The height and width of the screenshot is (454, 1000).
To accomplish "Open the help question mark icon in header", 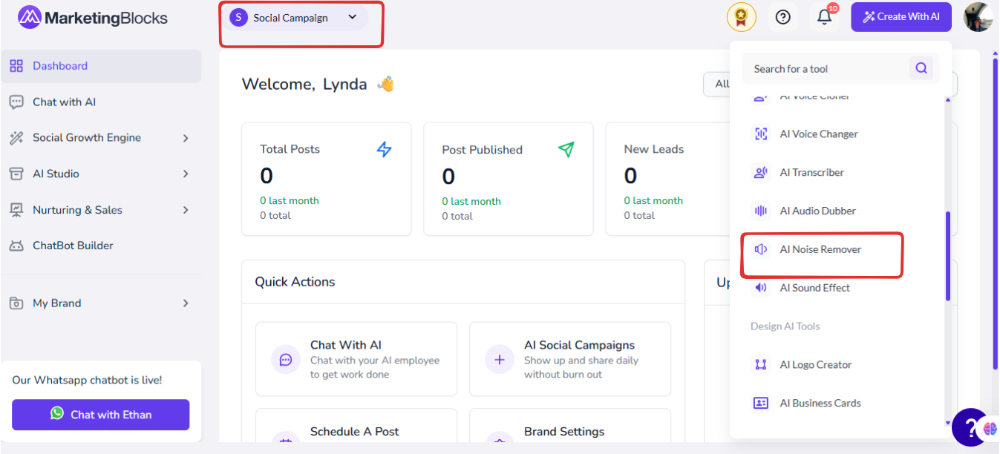I will (783, 17).
